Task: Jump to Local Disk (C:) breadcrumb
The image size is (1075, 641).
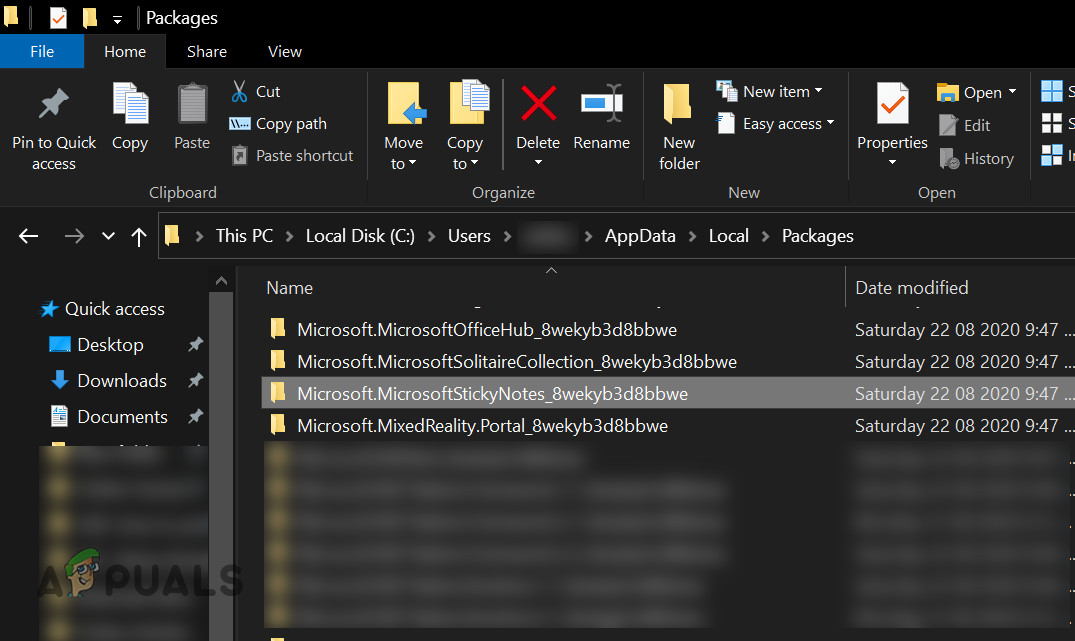Action: click(360, 236)
